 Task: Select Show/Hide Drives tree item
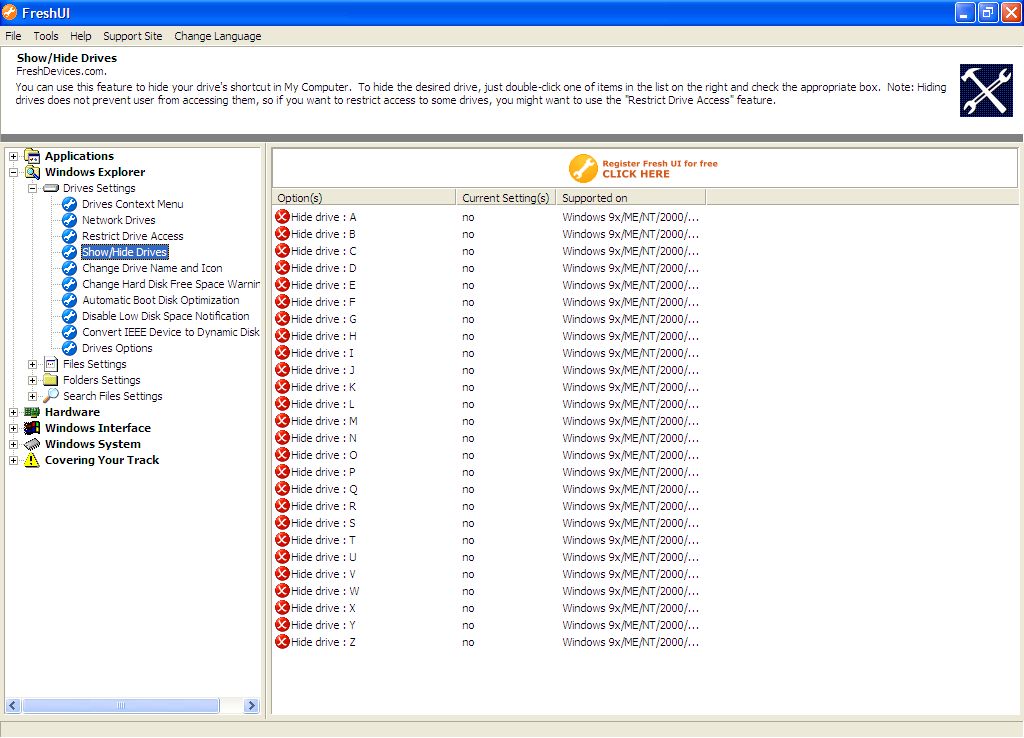point(124,252)
